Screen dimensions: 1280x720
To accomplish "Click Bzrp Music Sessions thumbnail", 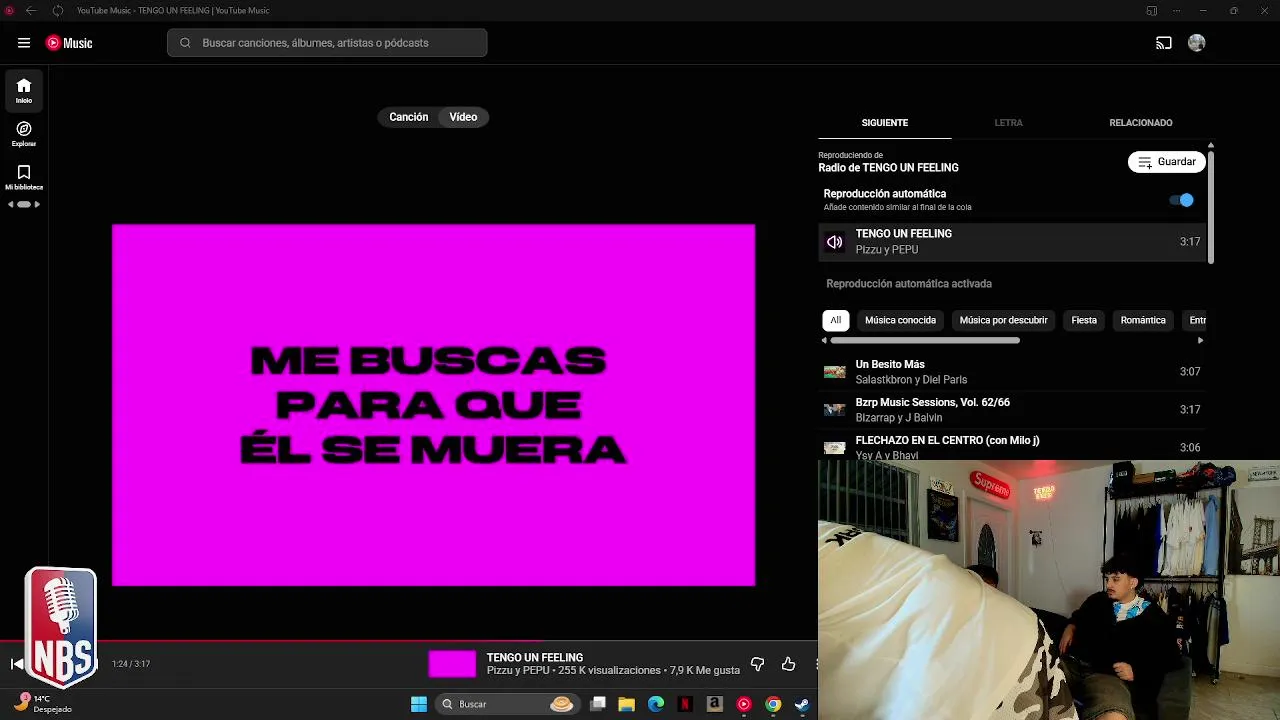I will (835, 410).
